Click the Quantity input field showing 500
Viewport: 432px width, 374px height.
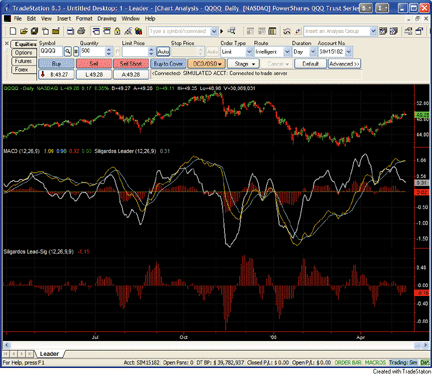click(x=93, y=52)
